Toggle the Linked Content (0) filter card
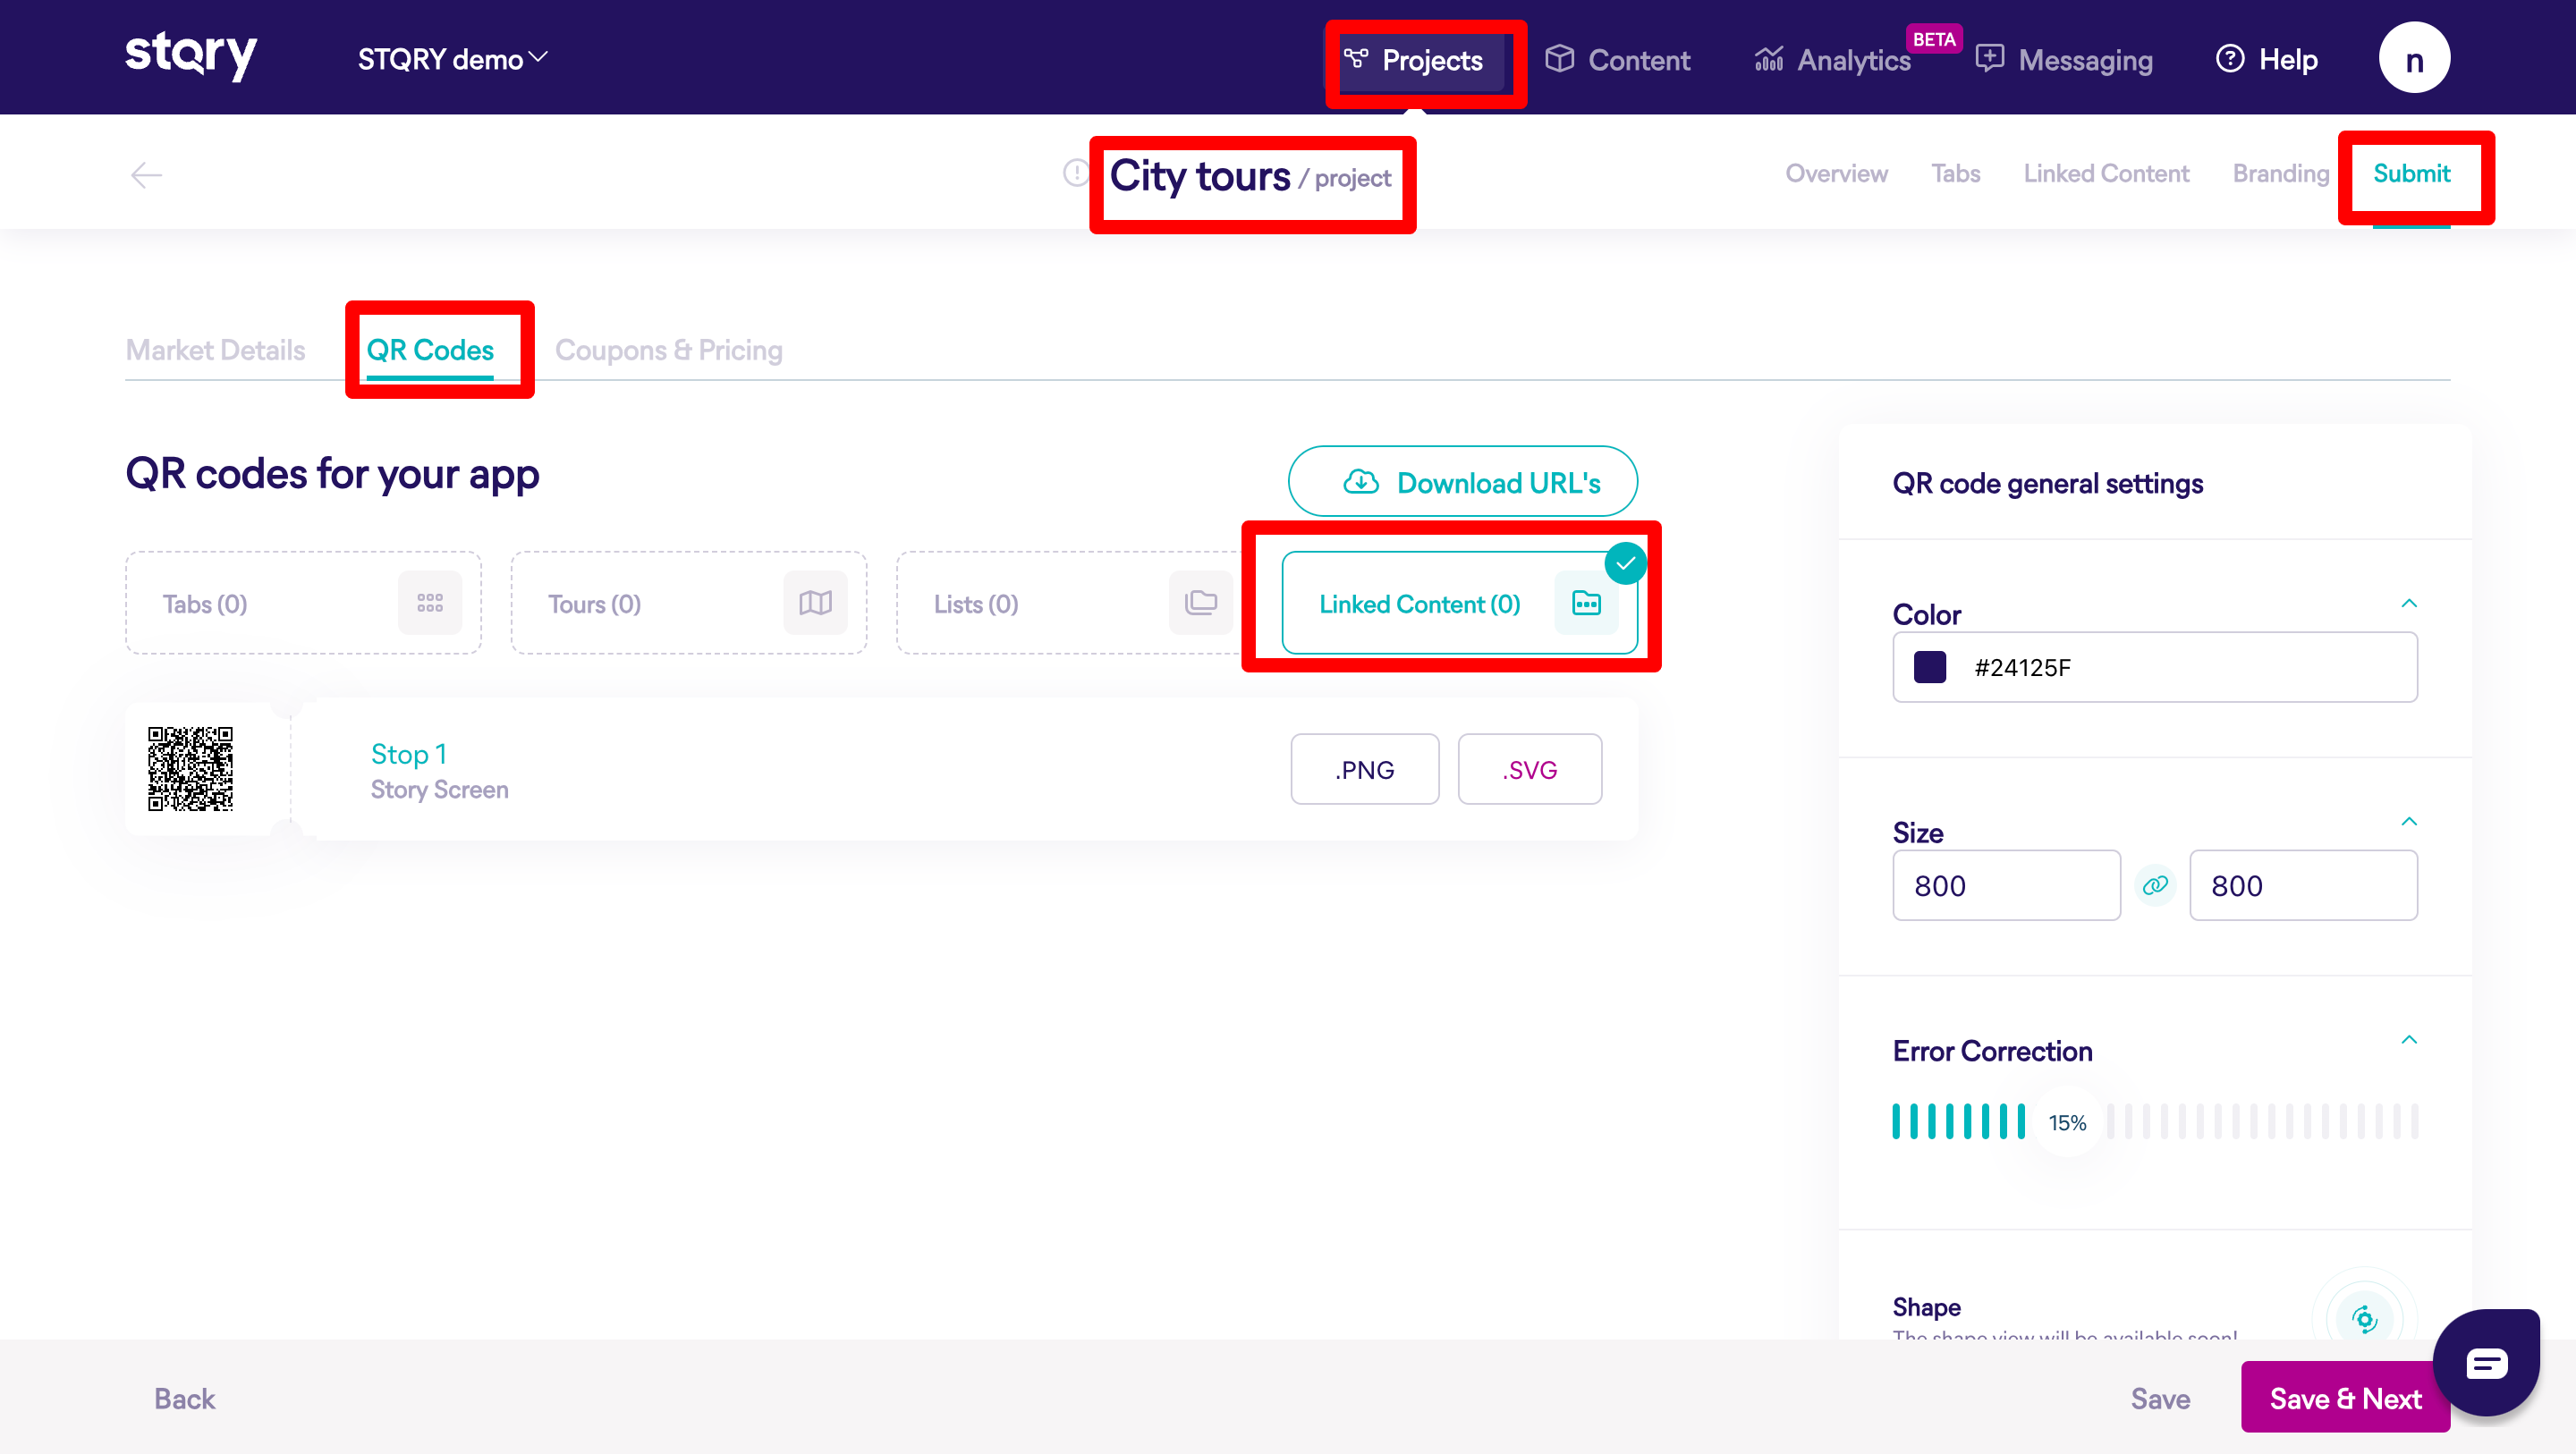Image resolution: width=2576 pixels, height=1454 pixels. click(x=1458, y=603)
